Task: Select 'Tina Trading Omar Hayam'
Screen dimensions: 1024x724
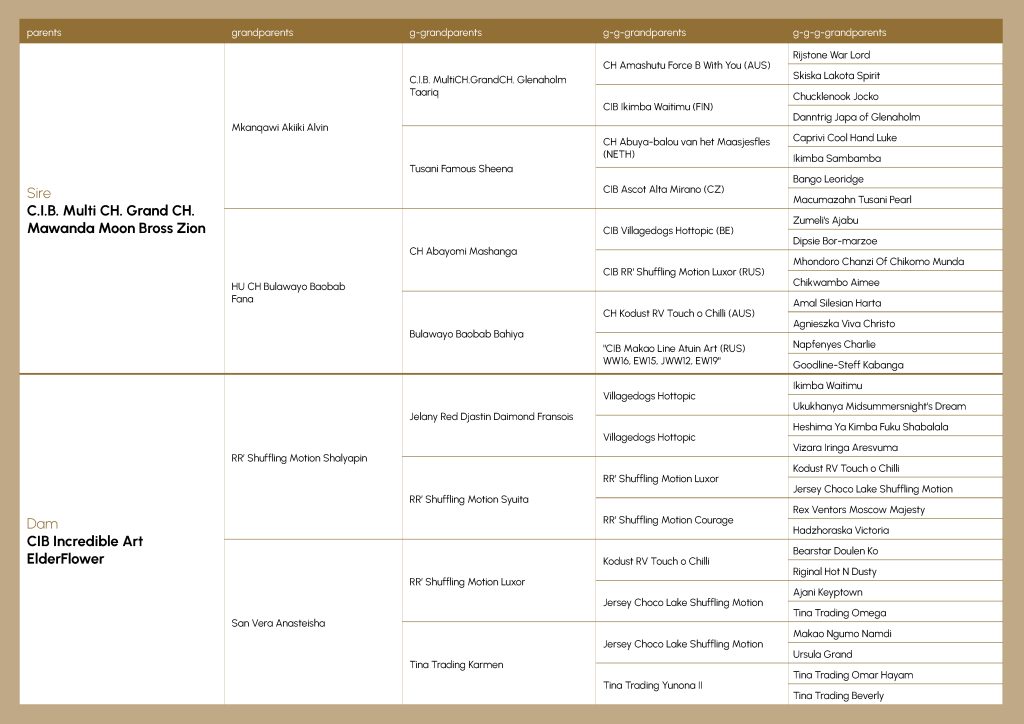Action: (x=853, y=675)
